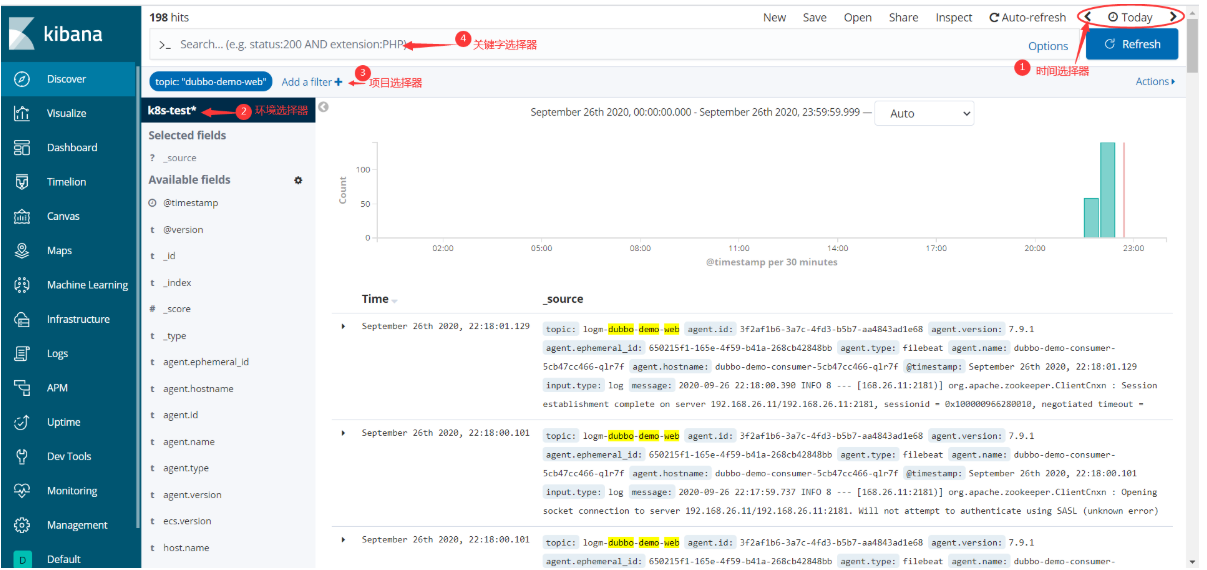Expand the second log row at 22:18:00.101
Screen dimensions: 1207x570
343,433
